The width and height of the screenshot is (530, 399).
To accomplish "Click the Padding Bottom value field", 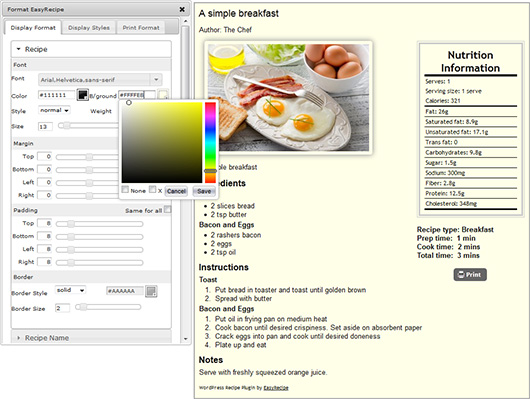I will tap(45, 236).
